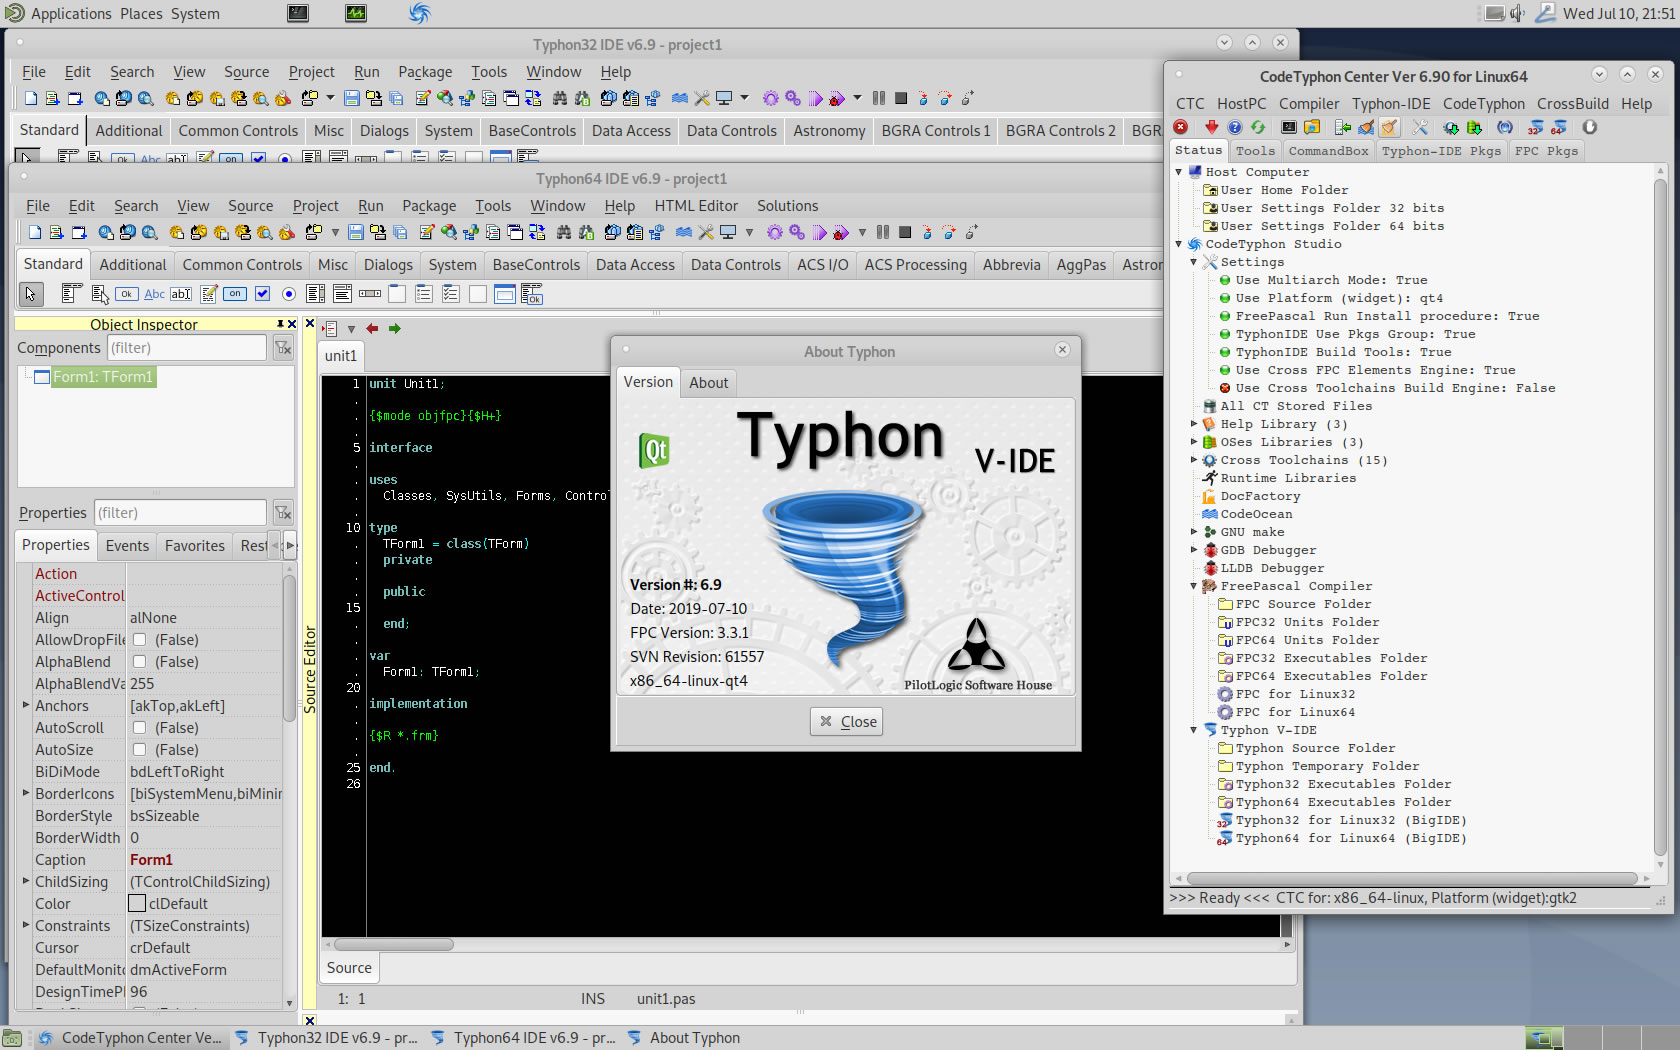Select the arrow pointer tool in component palette
This screenshot has width=1680, height=1050.
[x=31, y=294]
